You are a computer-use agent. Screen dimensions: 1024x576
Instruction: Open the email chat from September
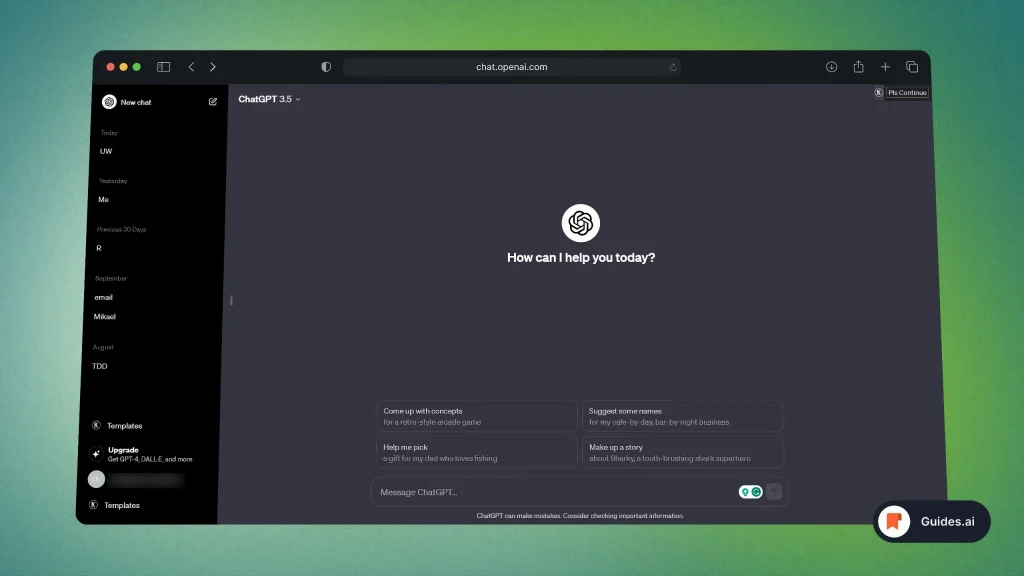[x=103, y=297]
